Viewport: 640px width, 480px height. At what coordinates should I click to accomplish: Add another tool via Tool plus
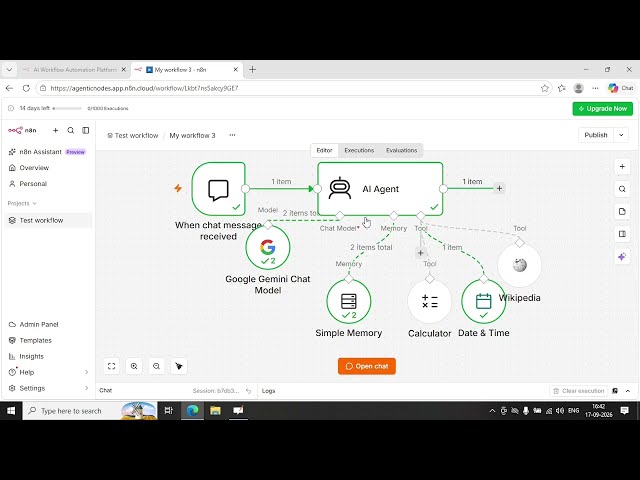coord(420,253)
